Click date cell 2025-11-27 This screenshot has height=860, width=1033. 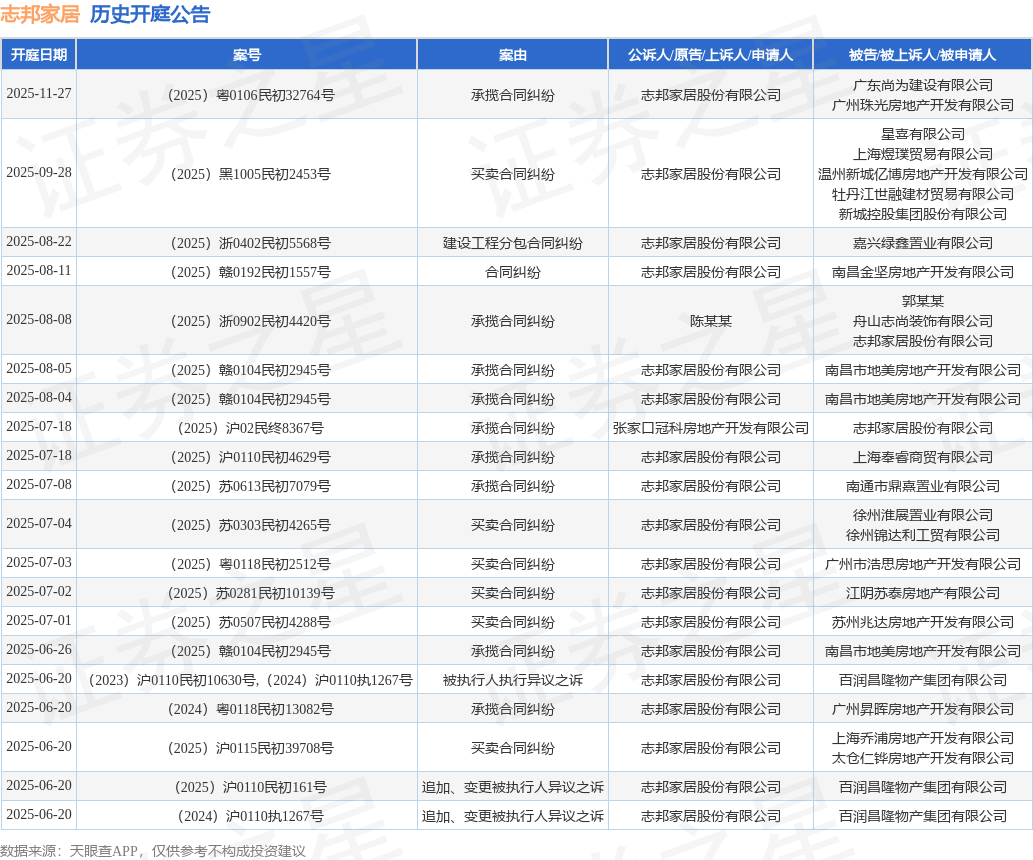tap(39, 94)
